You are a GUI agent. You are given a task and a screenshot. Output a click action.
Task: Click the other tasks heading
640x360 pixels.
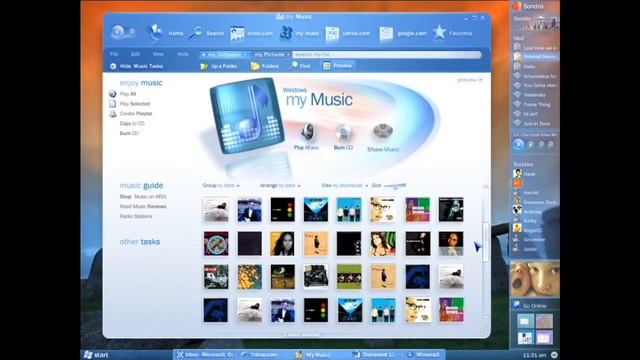pyautogui.click(x=140, y=242)
